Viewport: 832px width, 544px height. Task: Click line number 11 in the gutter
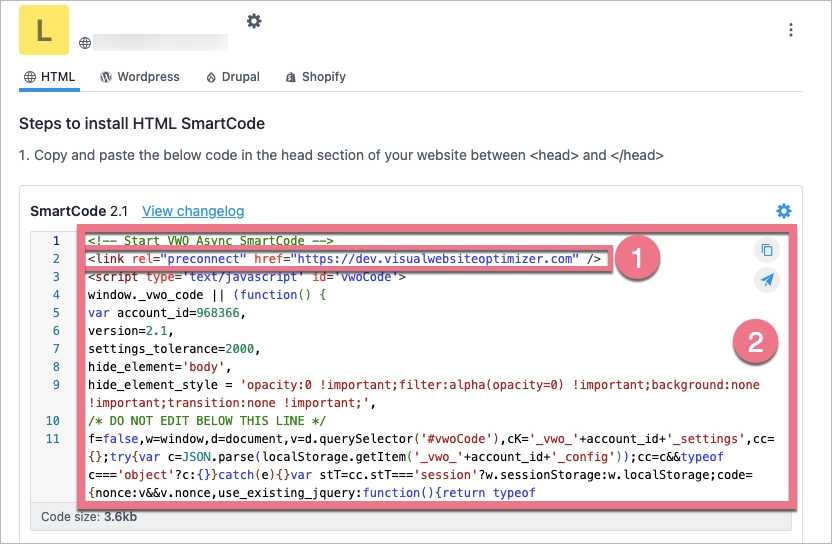53,439
